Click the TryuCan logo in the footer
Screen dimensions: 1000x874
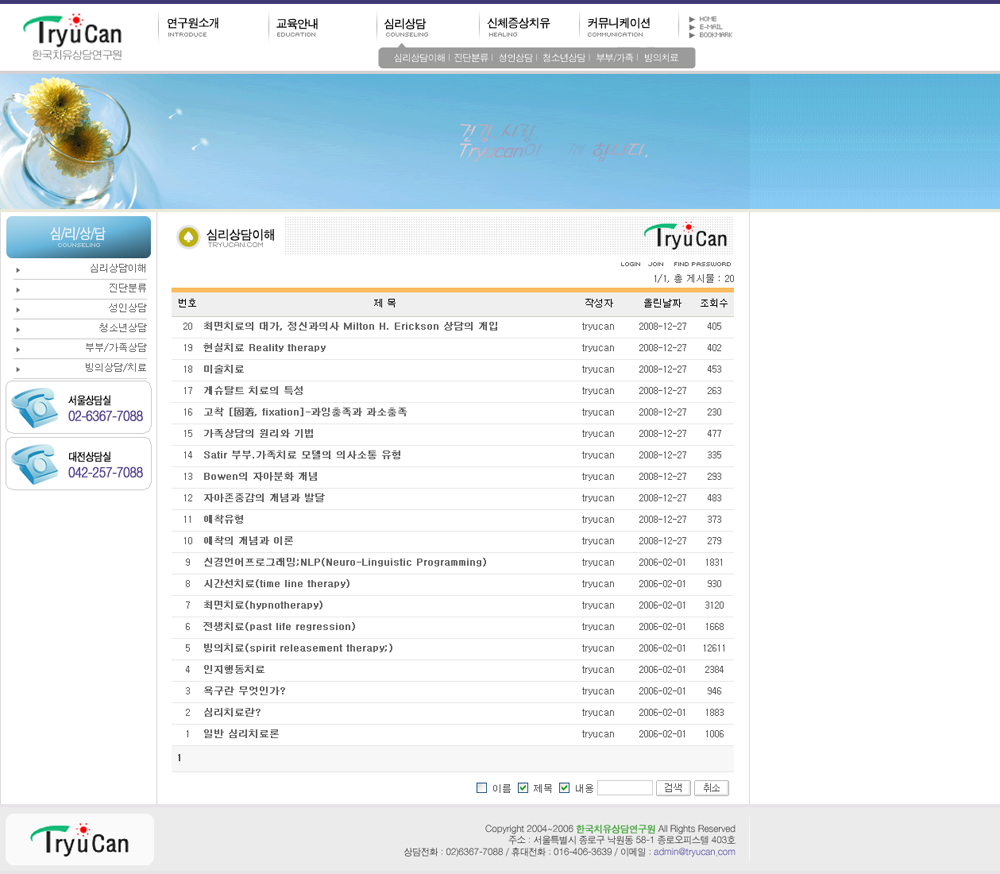[80, 839]
